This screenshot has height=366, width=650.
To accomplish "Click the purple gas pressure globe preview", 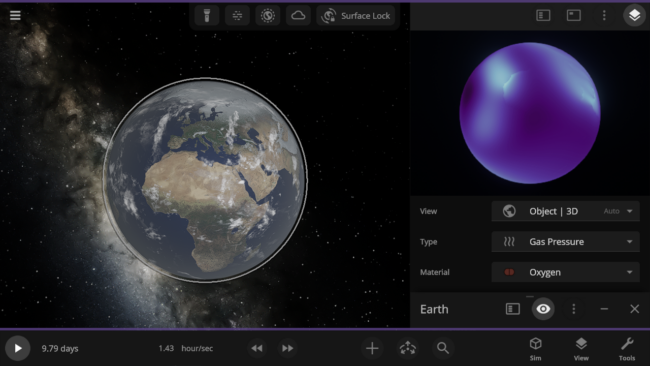I will [x=530, y=113].
